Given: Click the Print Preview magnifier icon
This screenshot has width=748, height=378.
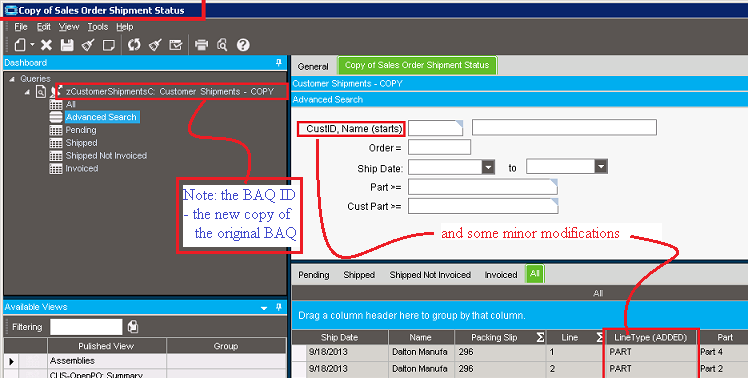Looking at the screenshot, I should coord(222,45).
